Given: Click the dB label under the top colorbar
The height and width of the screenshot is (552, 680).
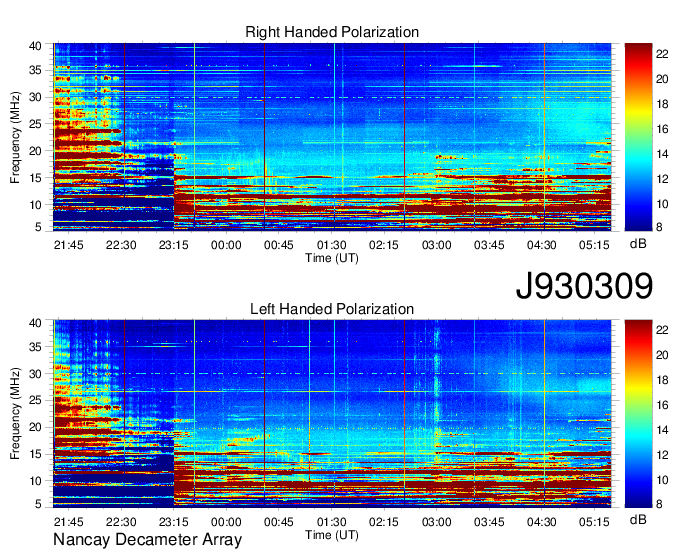Looking at the screenshot, I should (x=638, y=244).
